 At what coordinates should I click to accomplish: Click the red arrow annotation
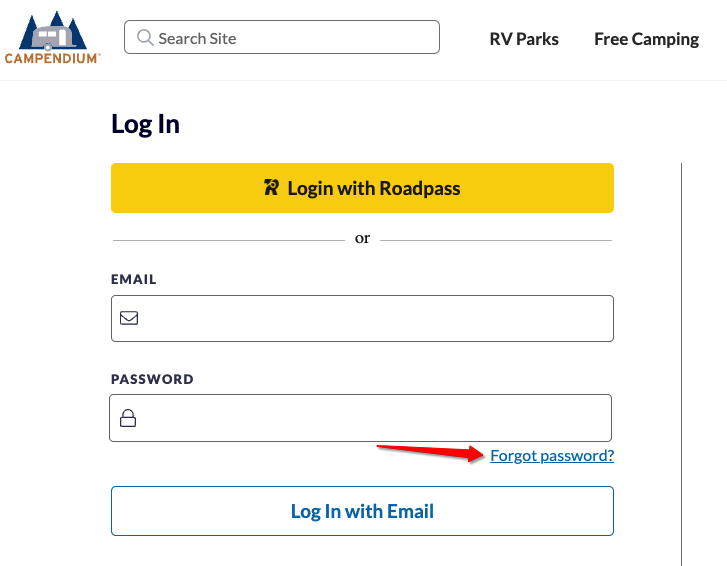tap(430, 453)
